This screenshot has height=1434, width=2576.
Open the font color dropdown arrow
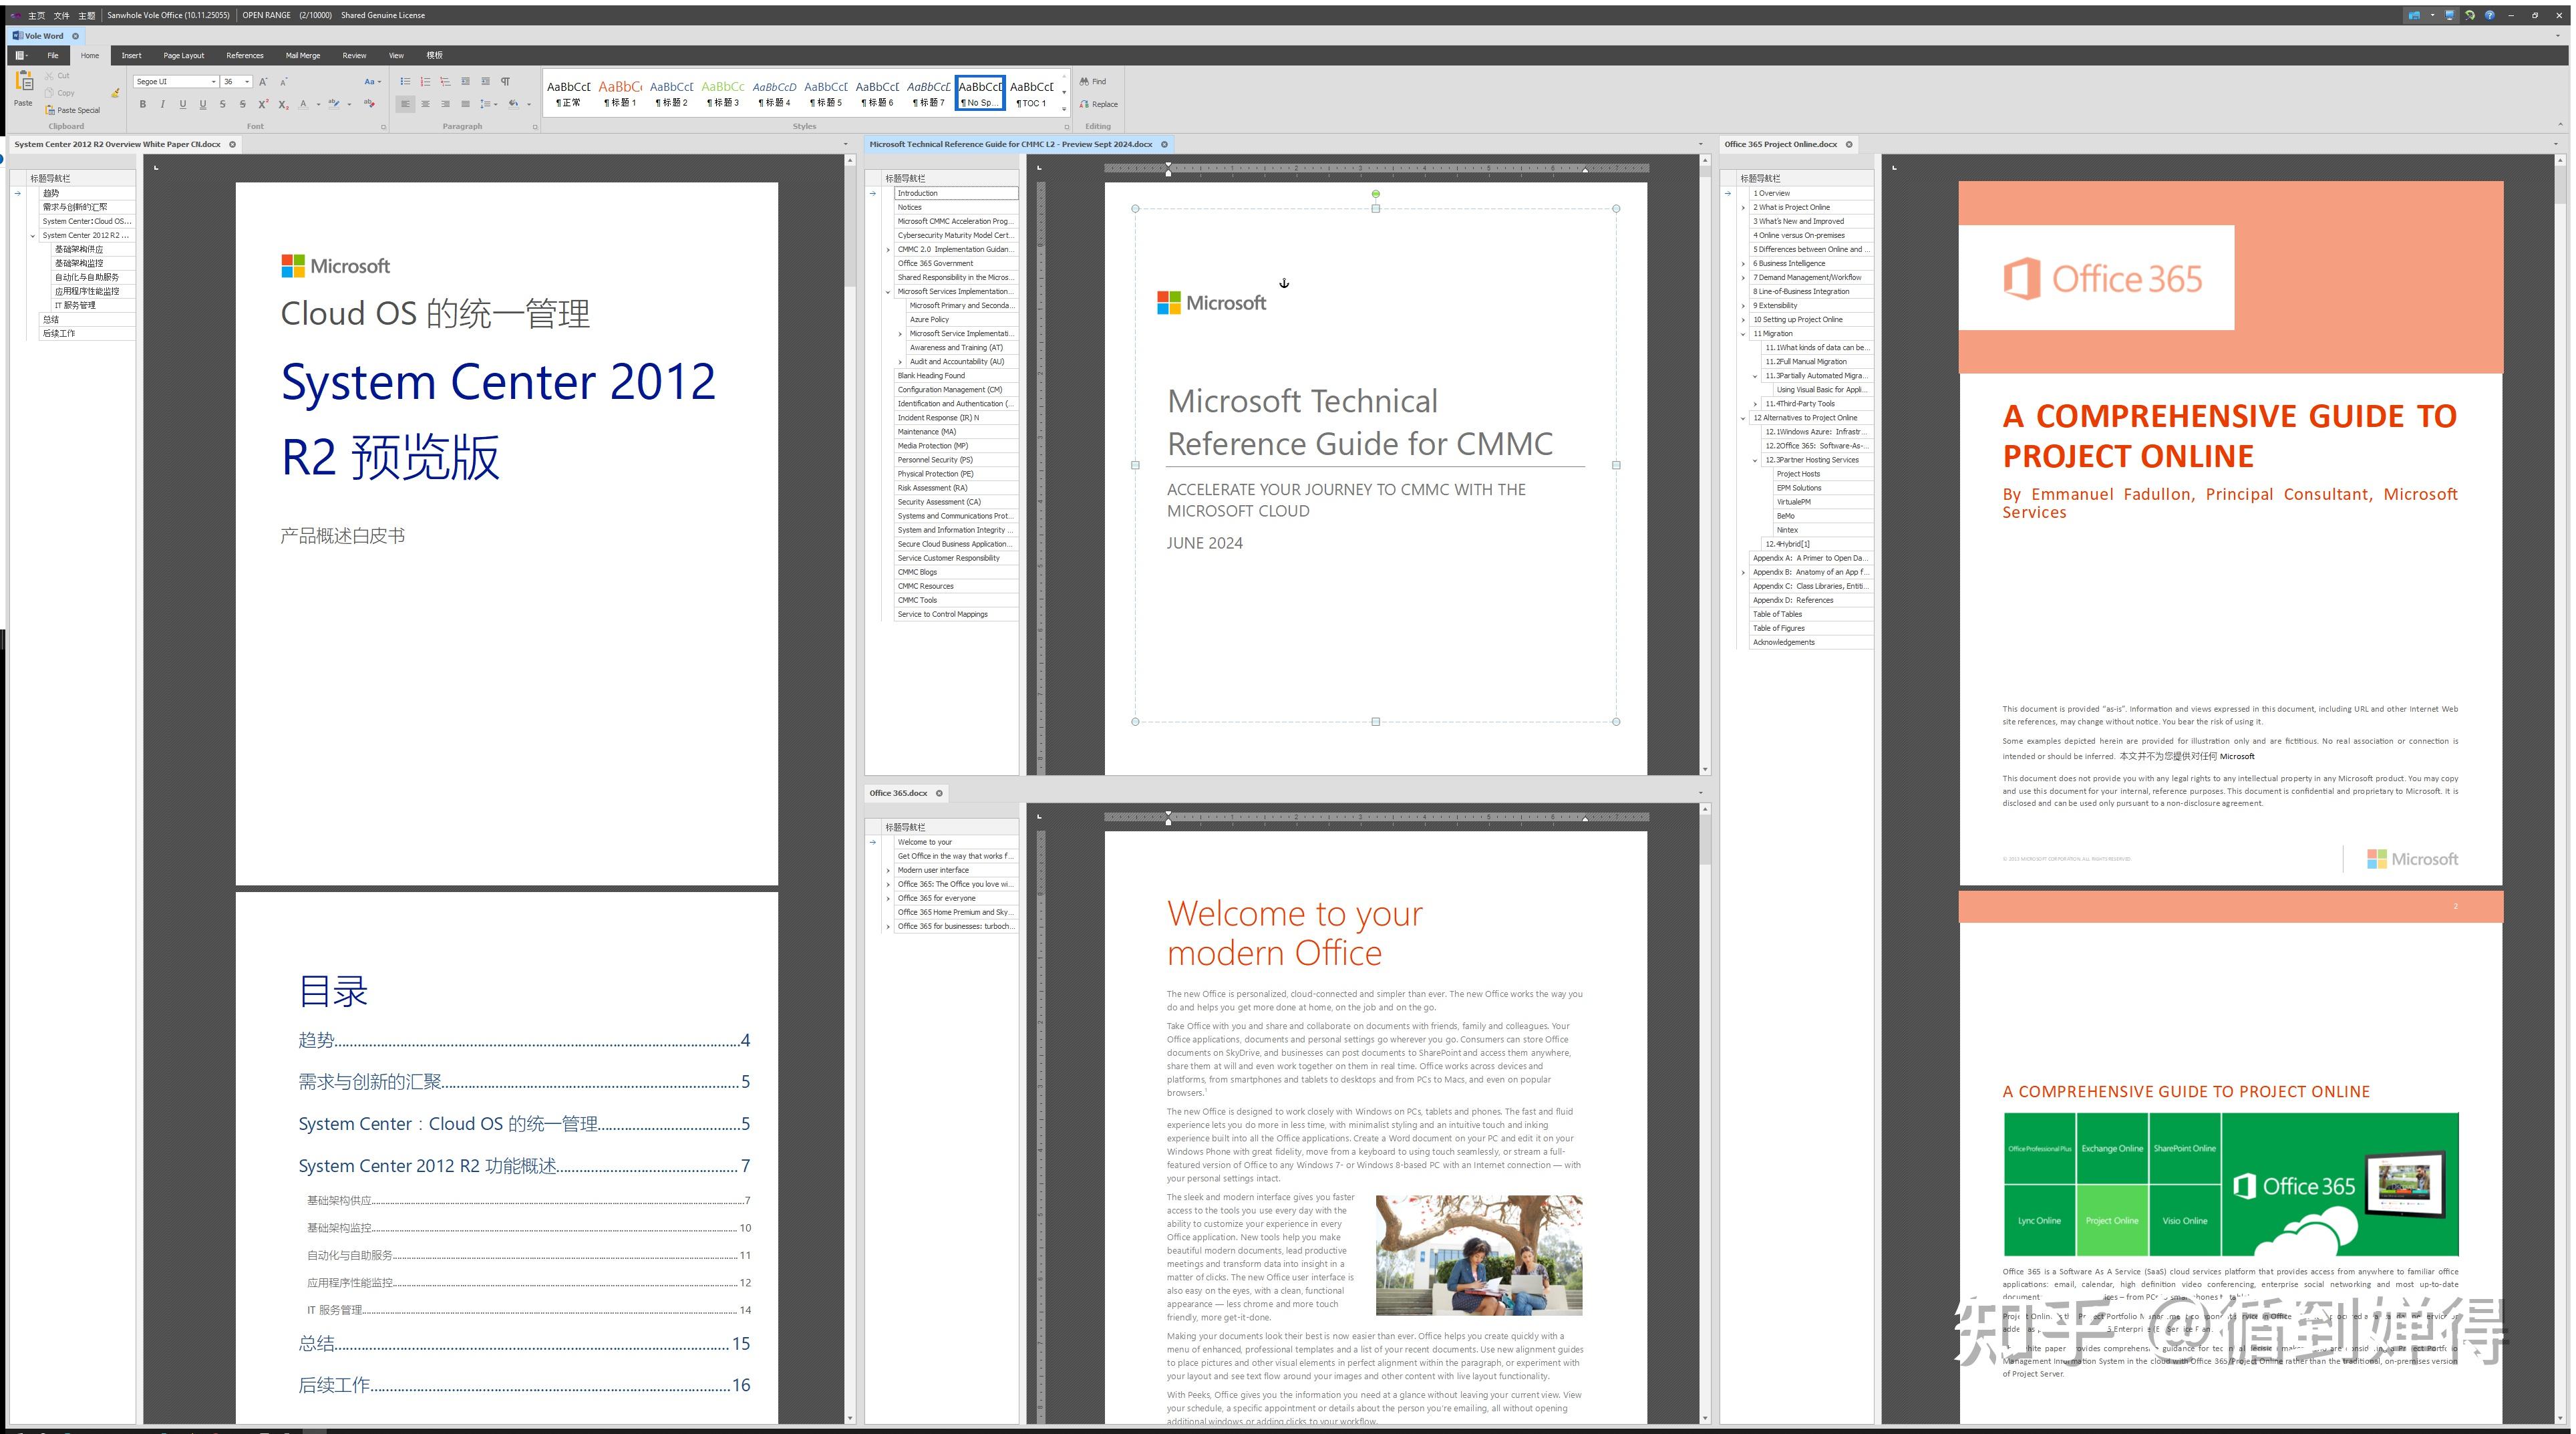pos(318,104)
